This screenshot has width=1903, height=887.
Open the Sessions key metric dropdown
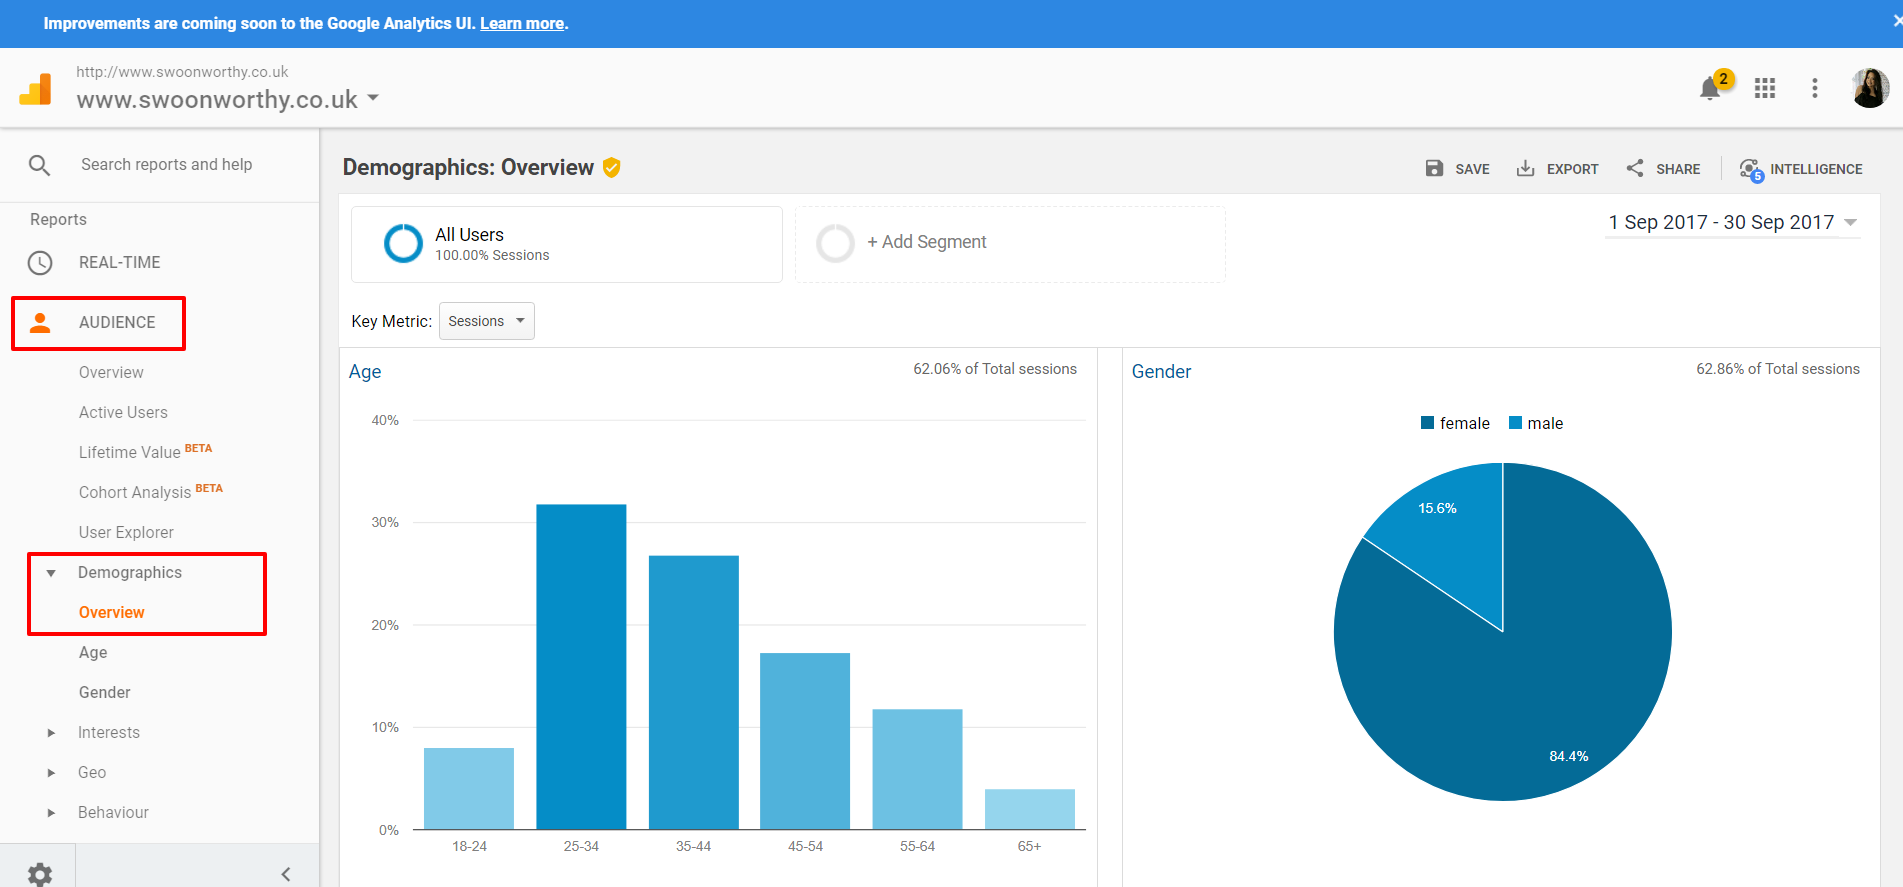[486, 321]
